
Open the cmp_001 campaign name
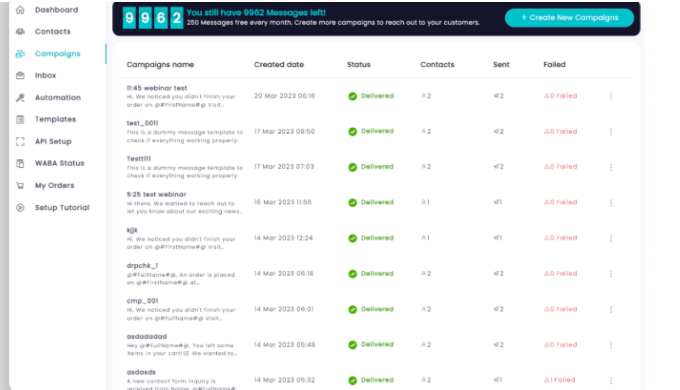[x=142, y=301]
